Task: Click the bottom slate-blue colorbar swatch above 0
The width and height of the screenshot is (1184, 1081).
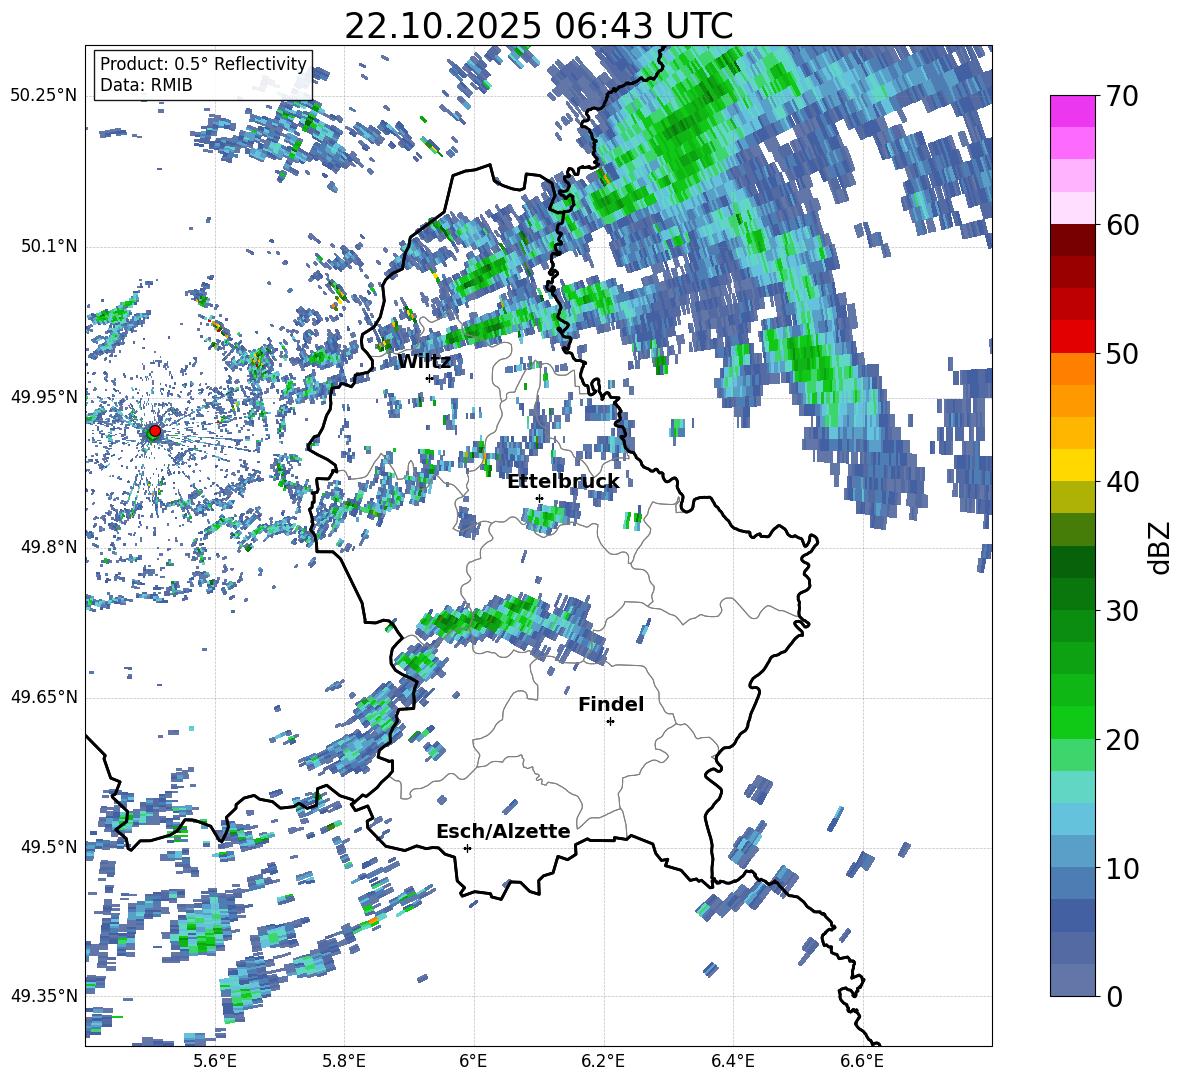Action: [1072, 980]
